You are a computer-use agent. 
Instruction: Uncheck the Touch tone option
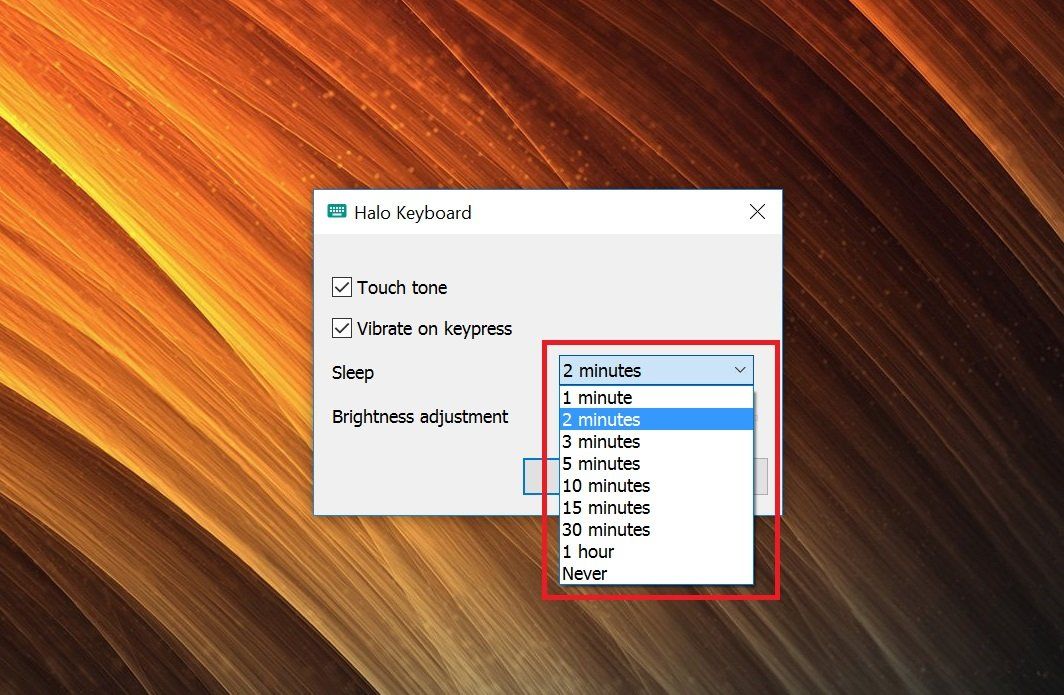[x=343, y=286]
